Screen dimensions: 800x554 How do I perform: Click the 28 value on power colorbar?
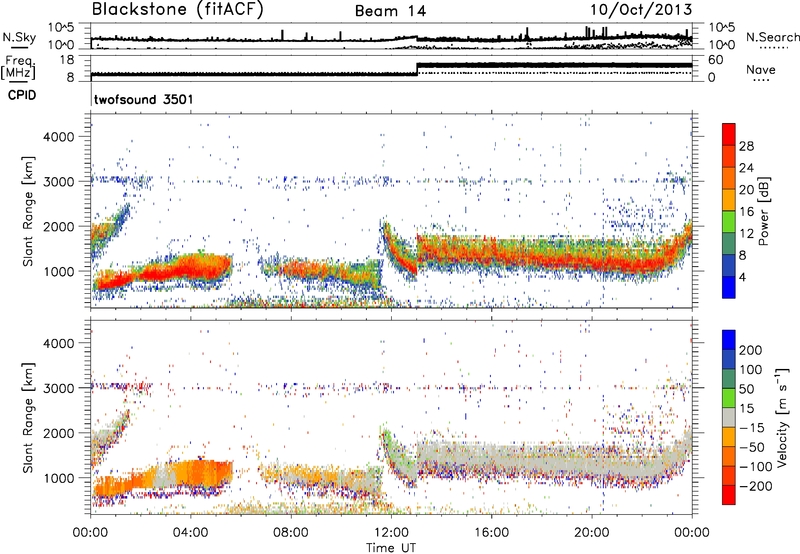pyautogui.click(x=746, y=146)
